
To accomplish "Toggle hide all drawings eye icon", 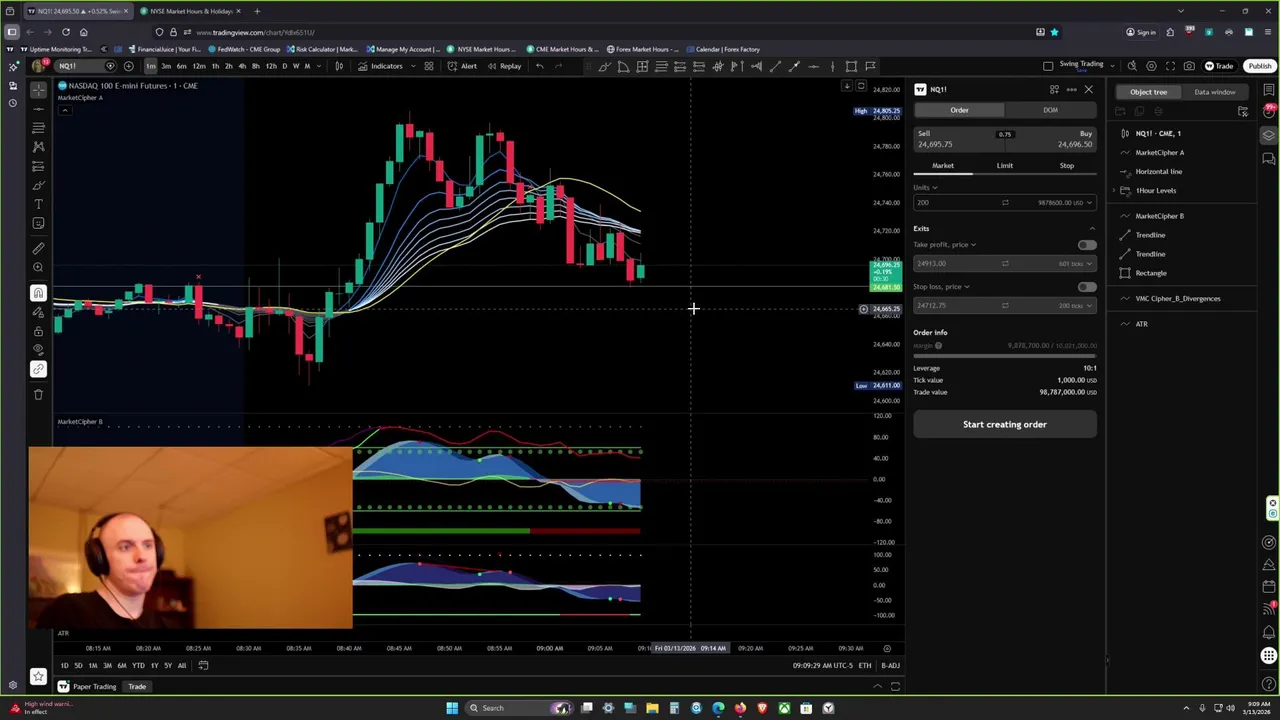I will point(38,350).
